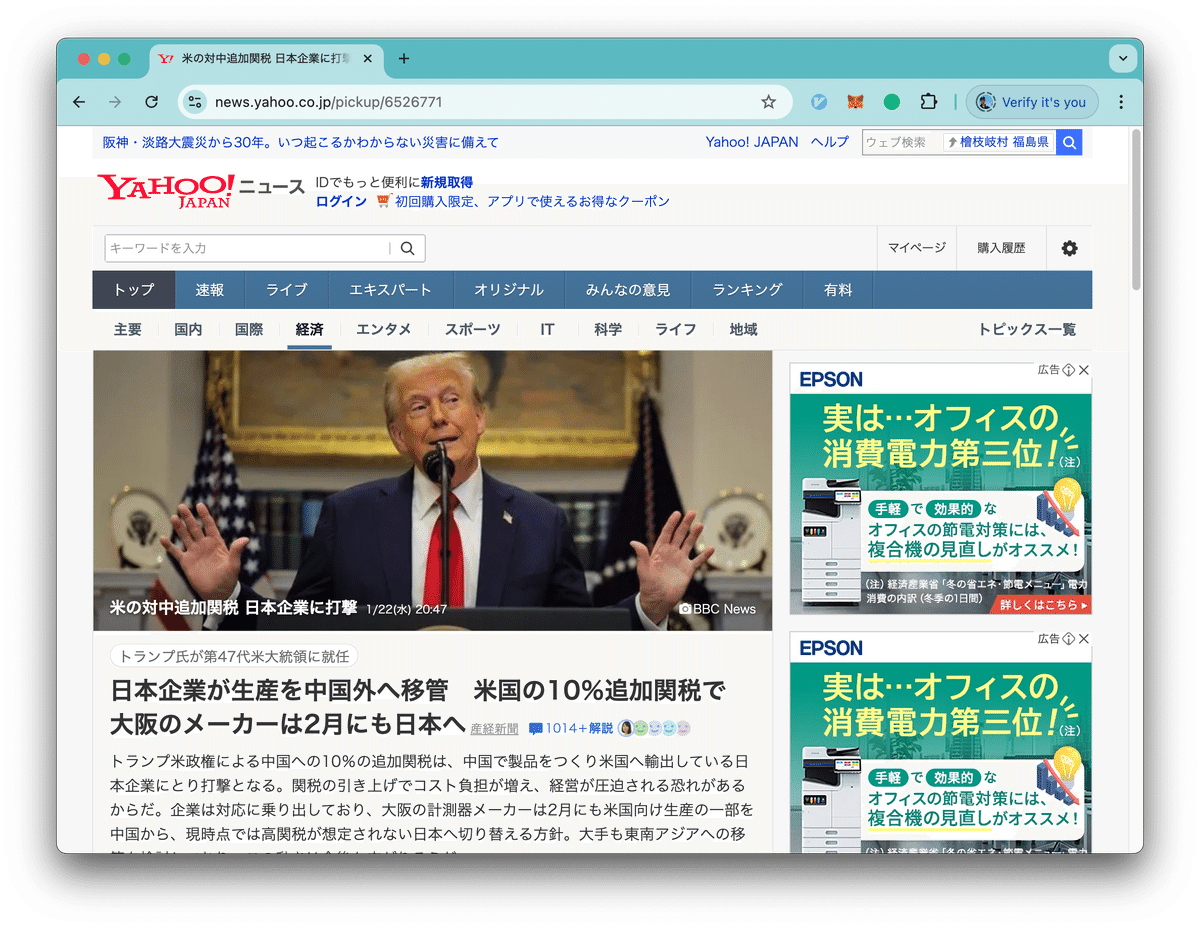The height and width of the screenshot is (928, 1200).
Task: Expand the tab search dropdown arrow
Action: click(x=1123, y=59)
